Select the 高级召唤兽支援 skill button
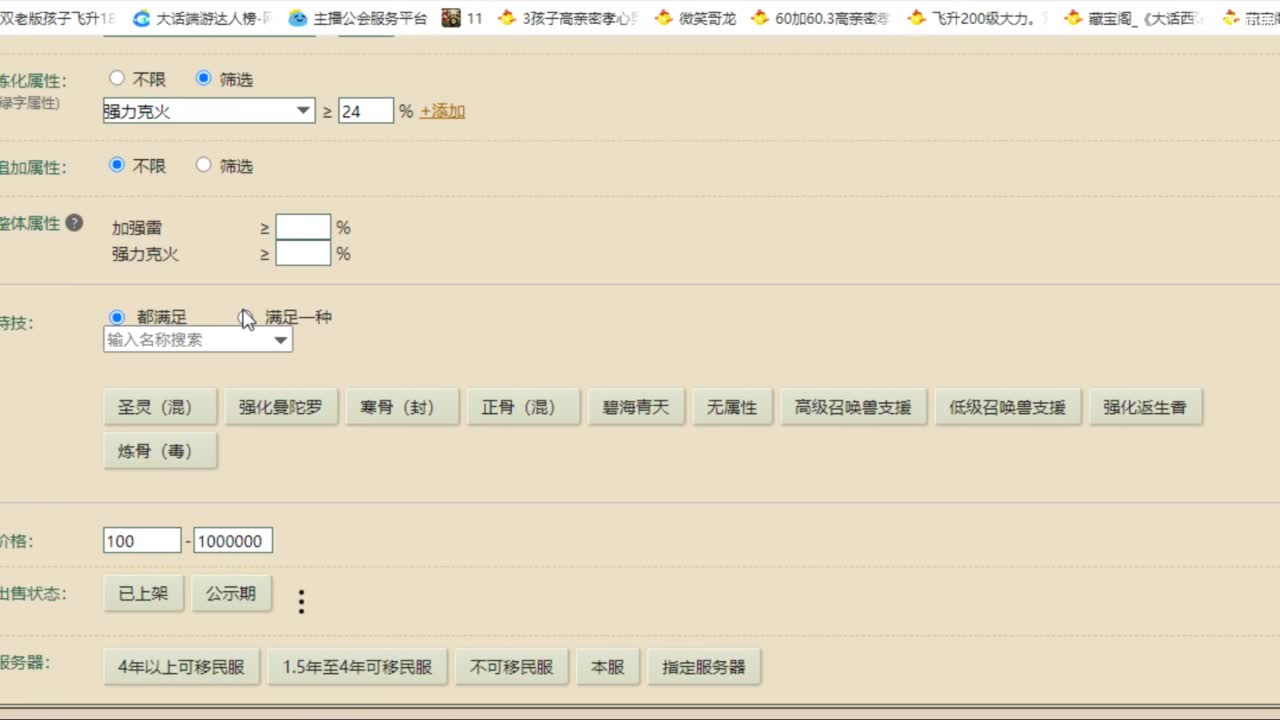Viewport: 1280px width, 720px height. [853, 407]
